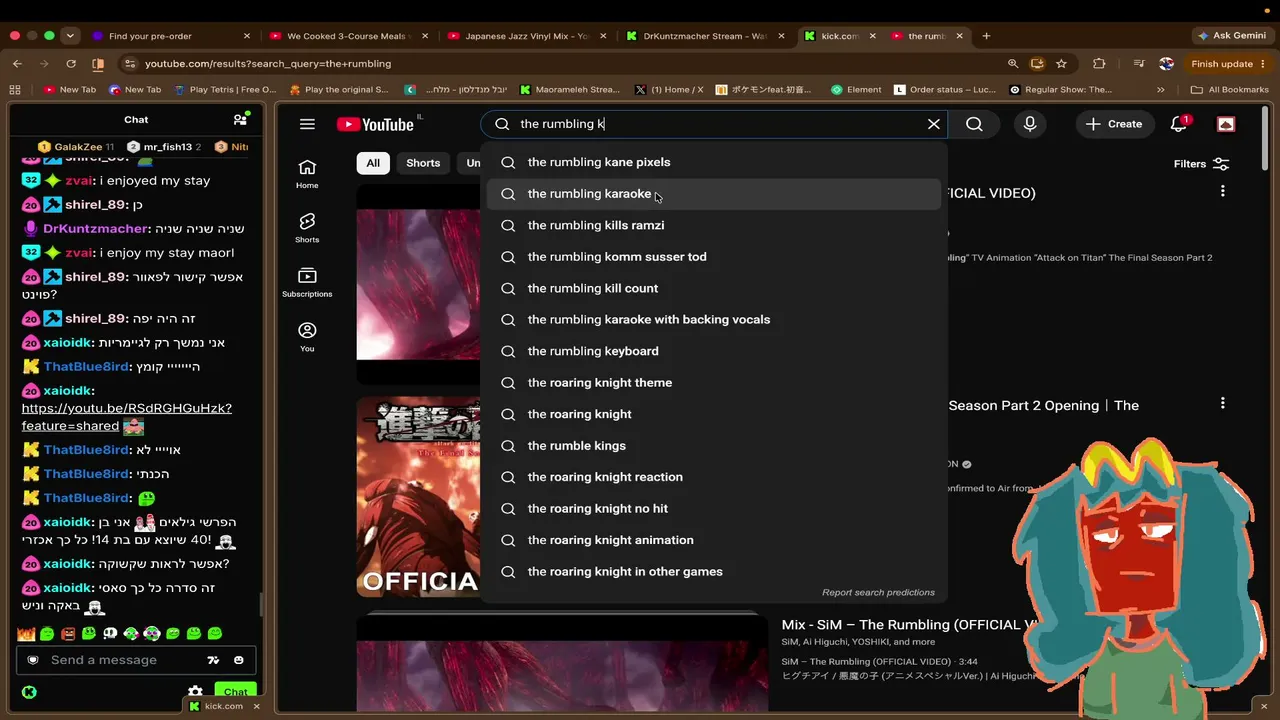Open Subscriptions in the YouTube sidebar

coord(307,281)
